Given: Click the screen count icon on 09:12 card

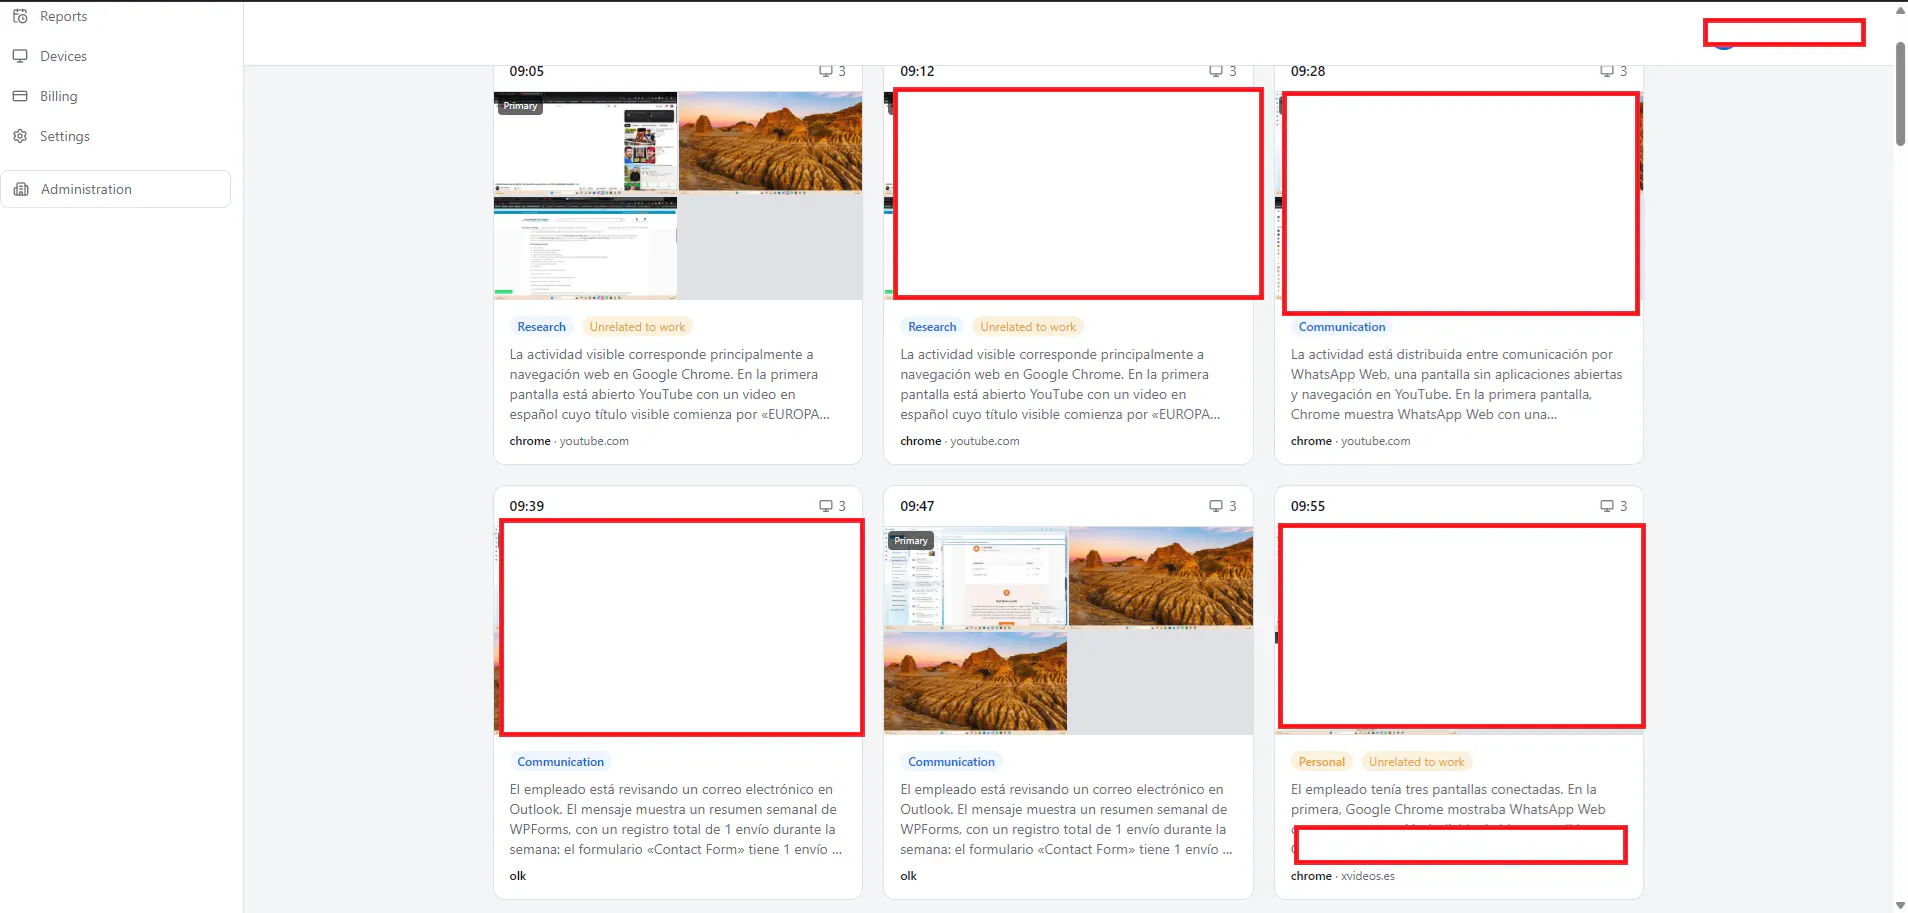Looking at the screenshot, I should (1216, 71).
